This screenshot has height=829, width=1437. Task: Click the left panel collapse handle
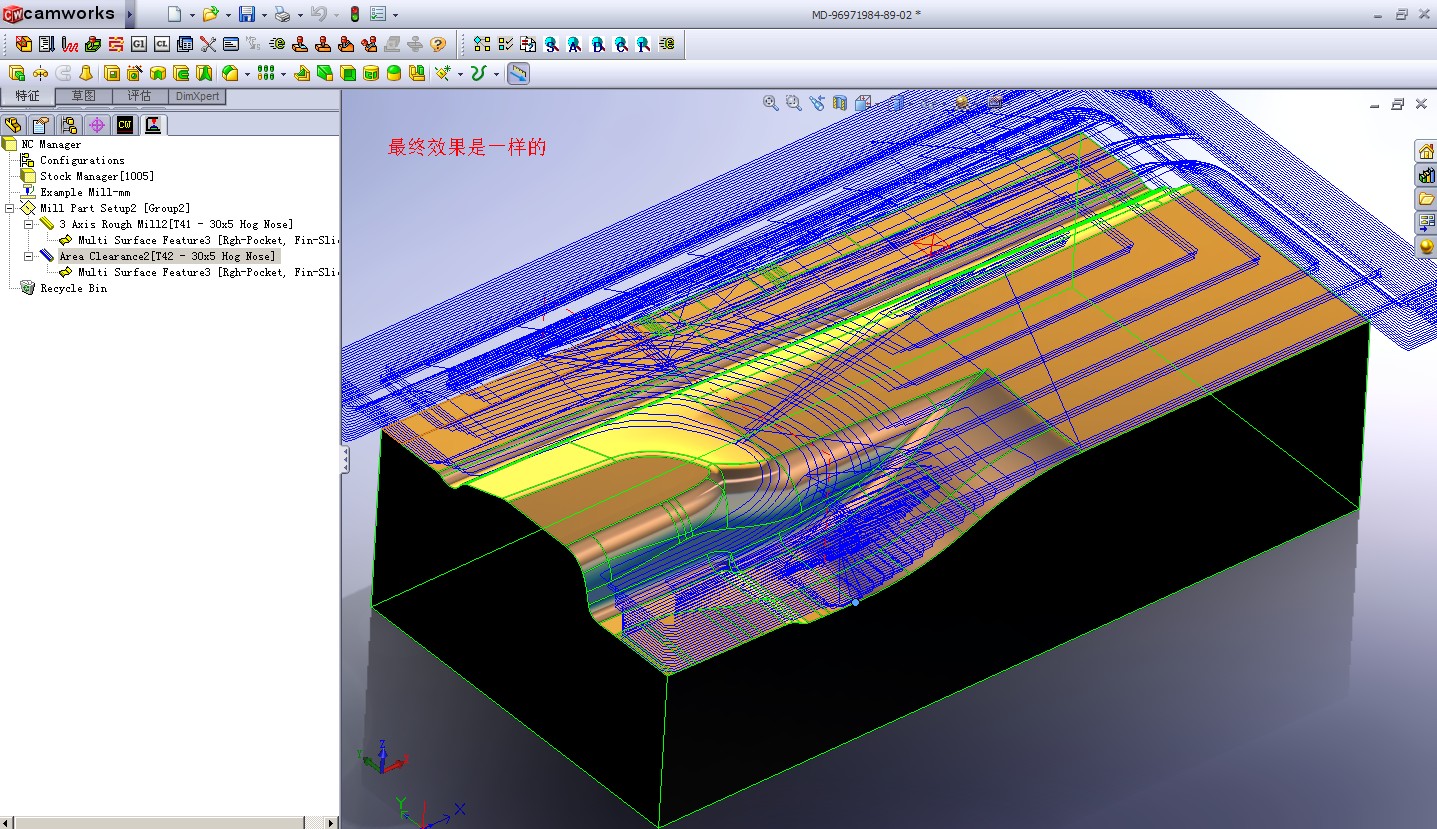345,459
